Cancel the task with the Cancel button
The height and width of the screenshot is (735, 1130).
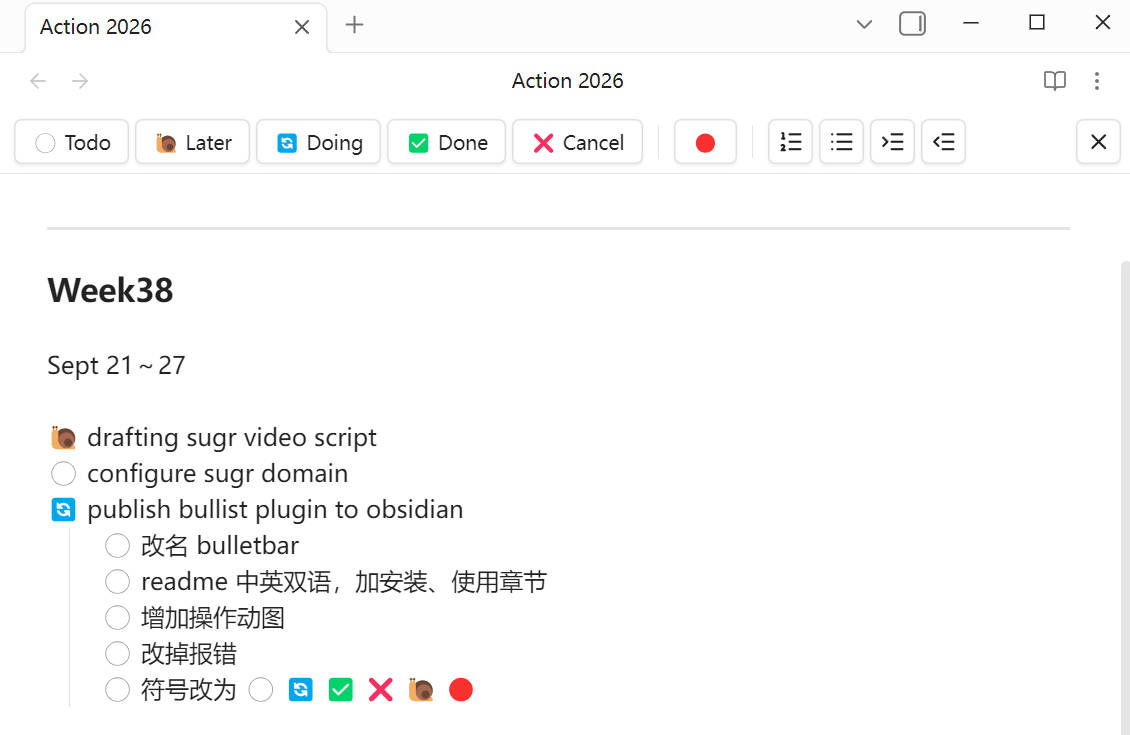577,142
